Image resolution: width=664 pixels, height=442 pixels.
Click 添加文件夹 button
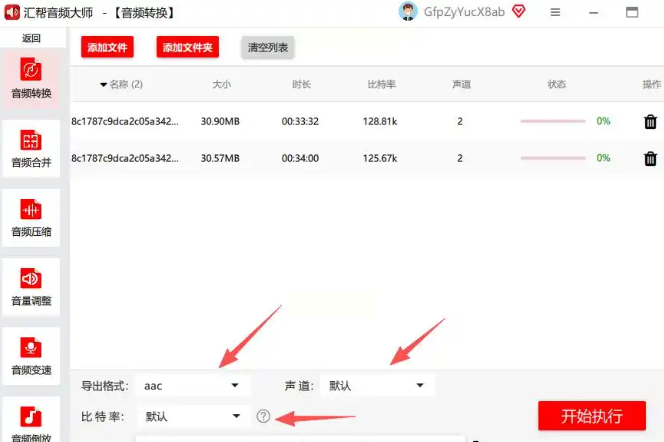click(187, 47)
